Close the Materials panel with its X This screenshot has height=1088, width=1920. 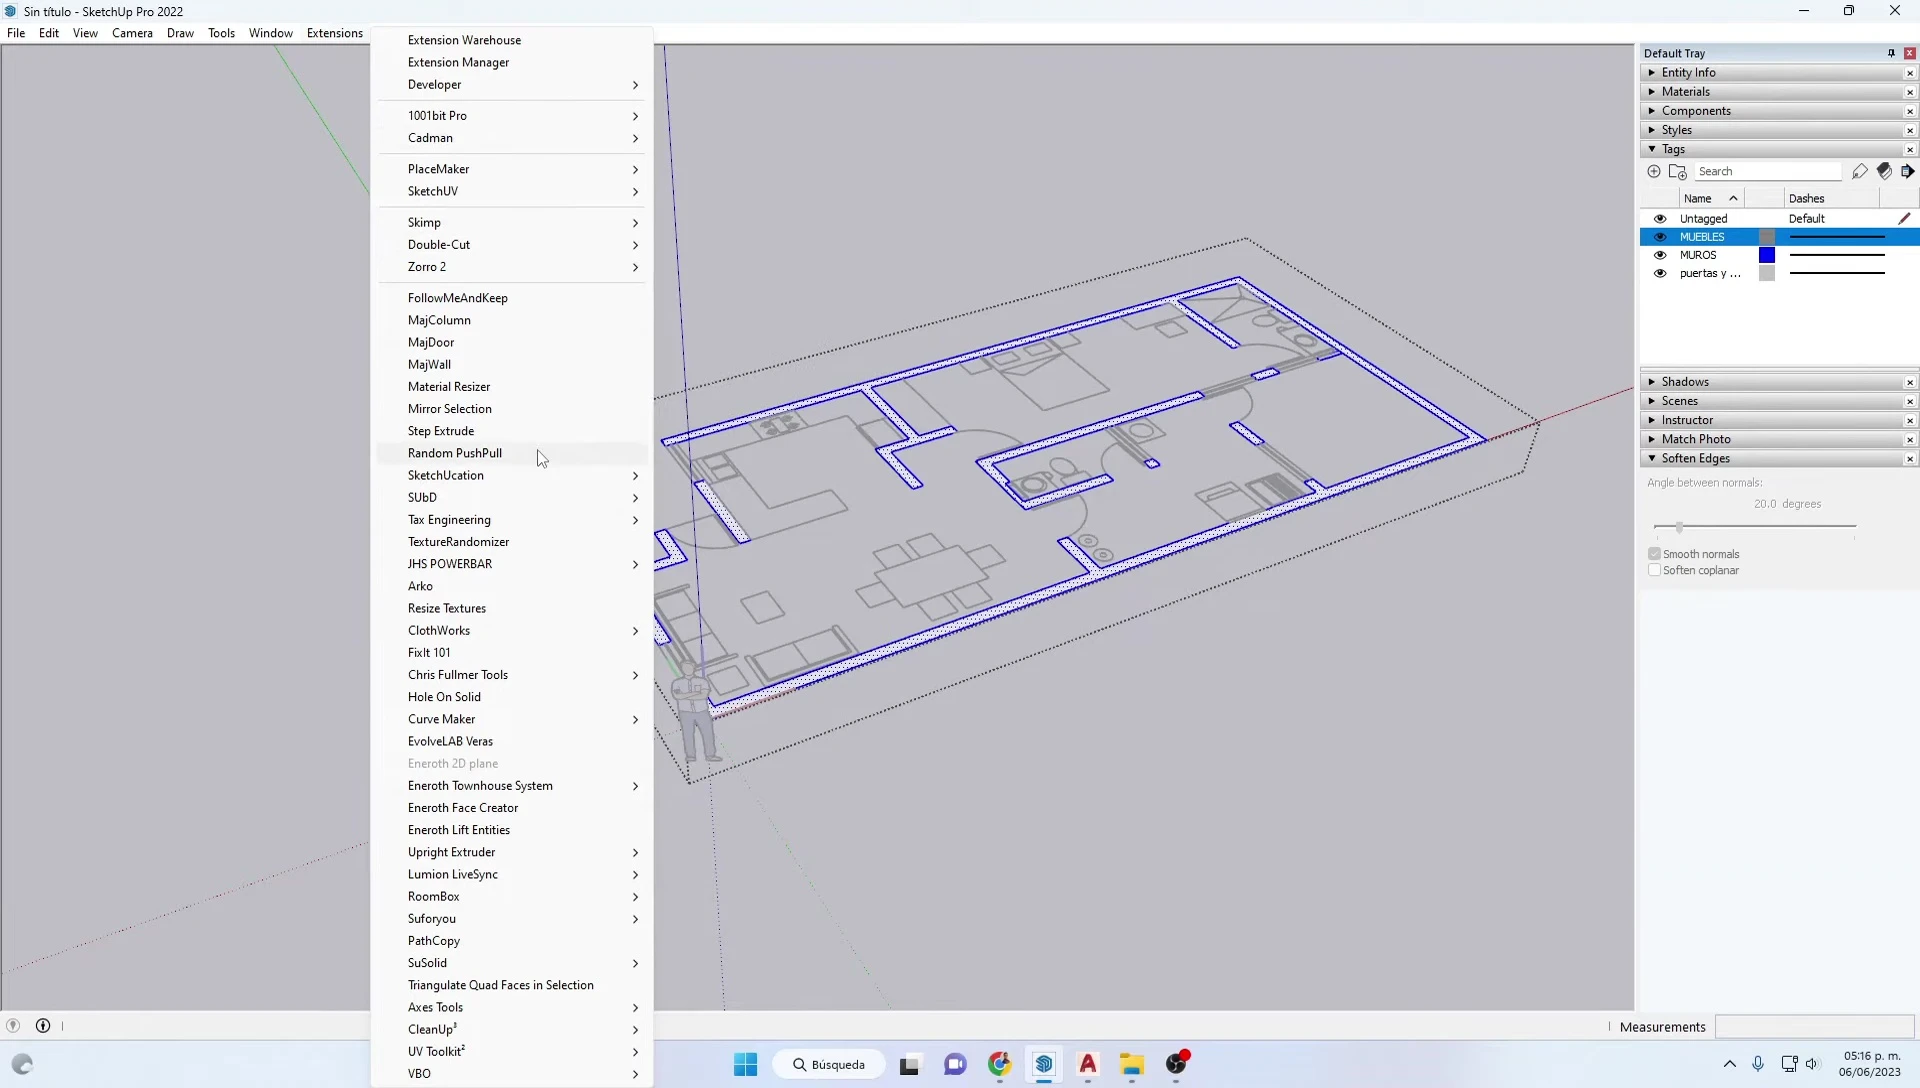[x=1909, y=92]
